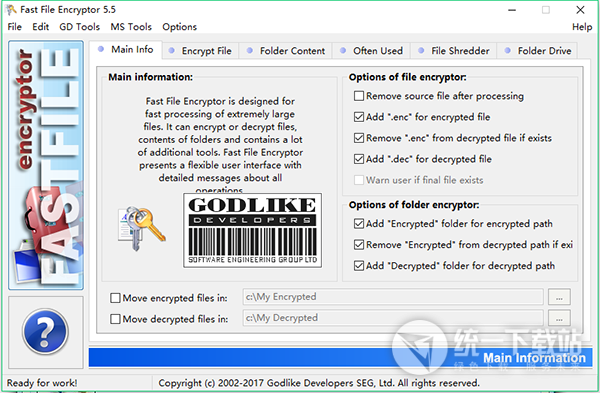Screen dimensions: 600x393
Task: Toggle Add ".enc" for encrypted file
Action: pyautogui.click(x=359, y=117)
